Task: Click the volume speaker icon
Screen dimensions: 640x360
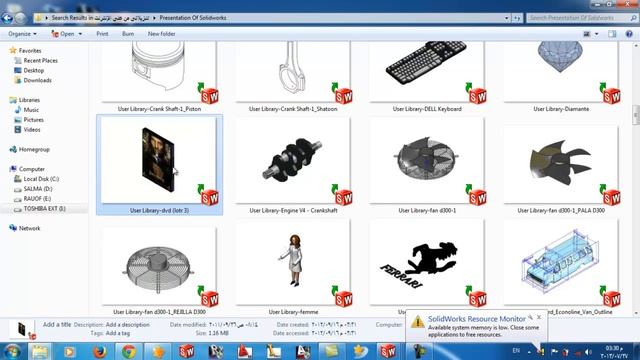Action: point(588,351)
